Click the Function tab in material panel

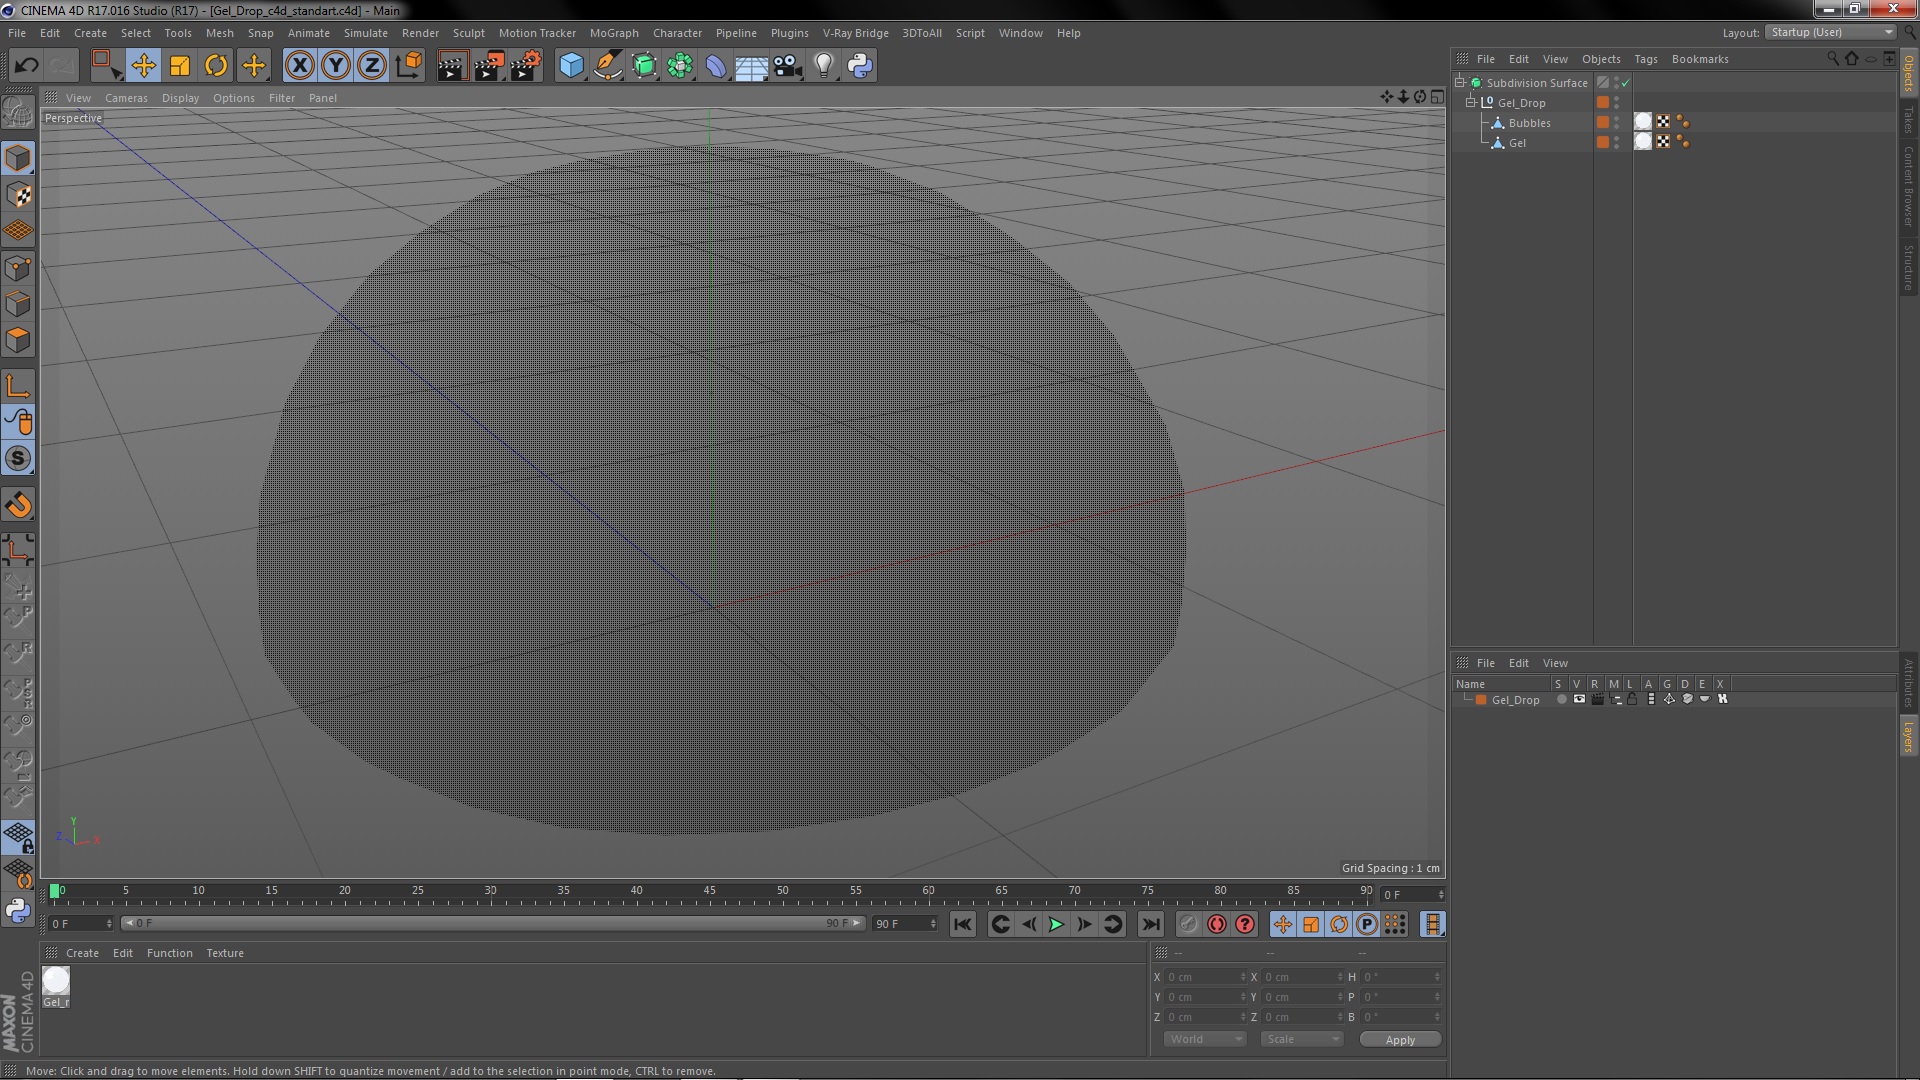pyautogui.click(x=169, y=952)
